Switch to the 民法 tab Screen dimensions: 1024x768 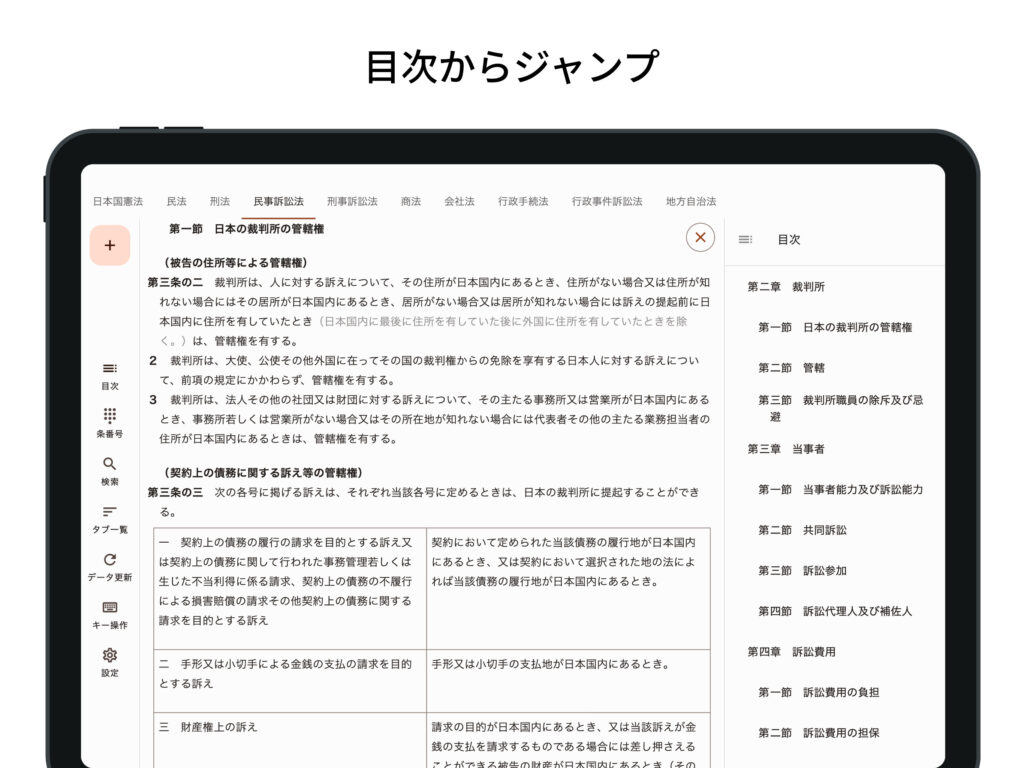(x=176, y=201)
